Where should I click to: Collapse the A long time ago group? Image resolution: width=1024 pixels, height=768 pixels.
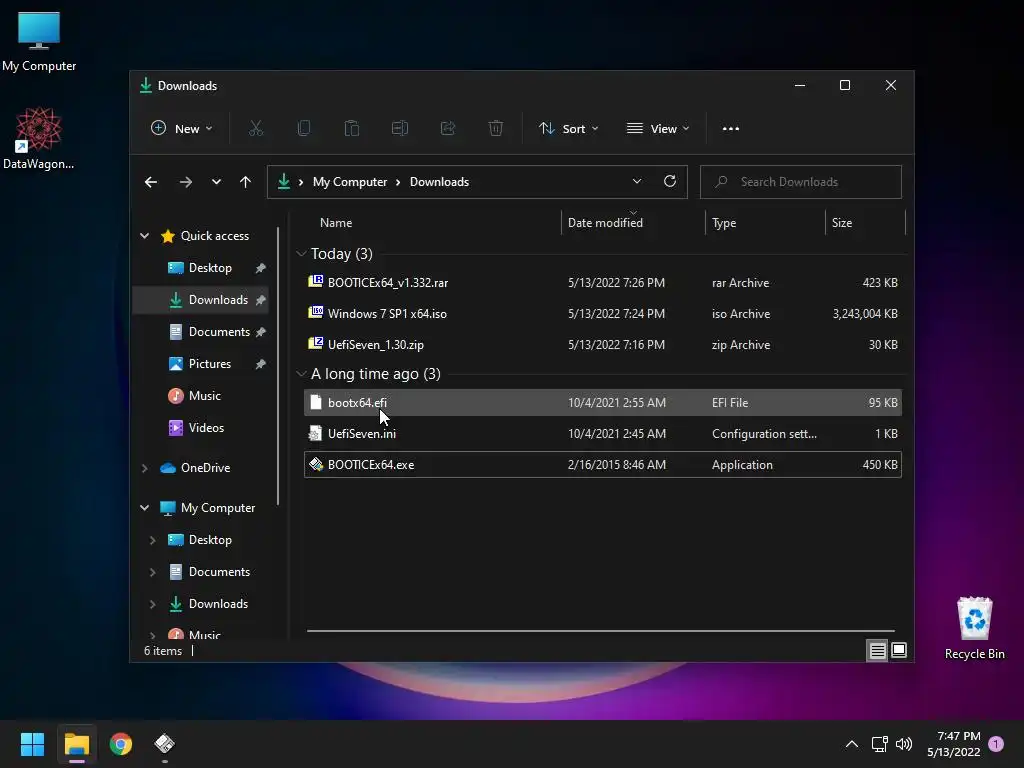pos(301,374)
